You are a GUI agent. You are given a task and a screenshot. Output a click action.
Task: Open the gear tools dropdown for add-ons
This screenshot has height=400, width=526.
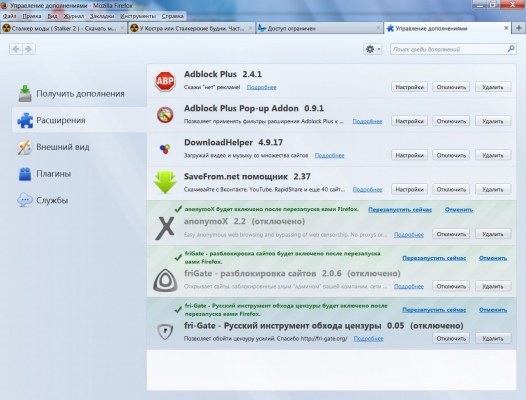click(x=373, y=49)
